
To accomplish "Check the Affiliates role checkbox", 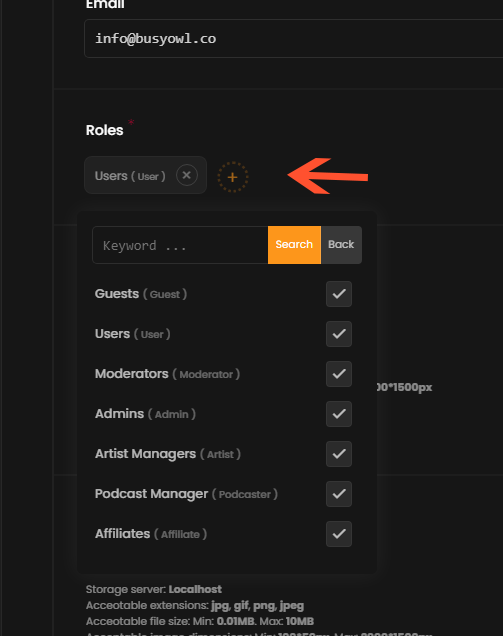I will (339, 534).
